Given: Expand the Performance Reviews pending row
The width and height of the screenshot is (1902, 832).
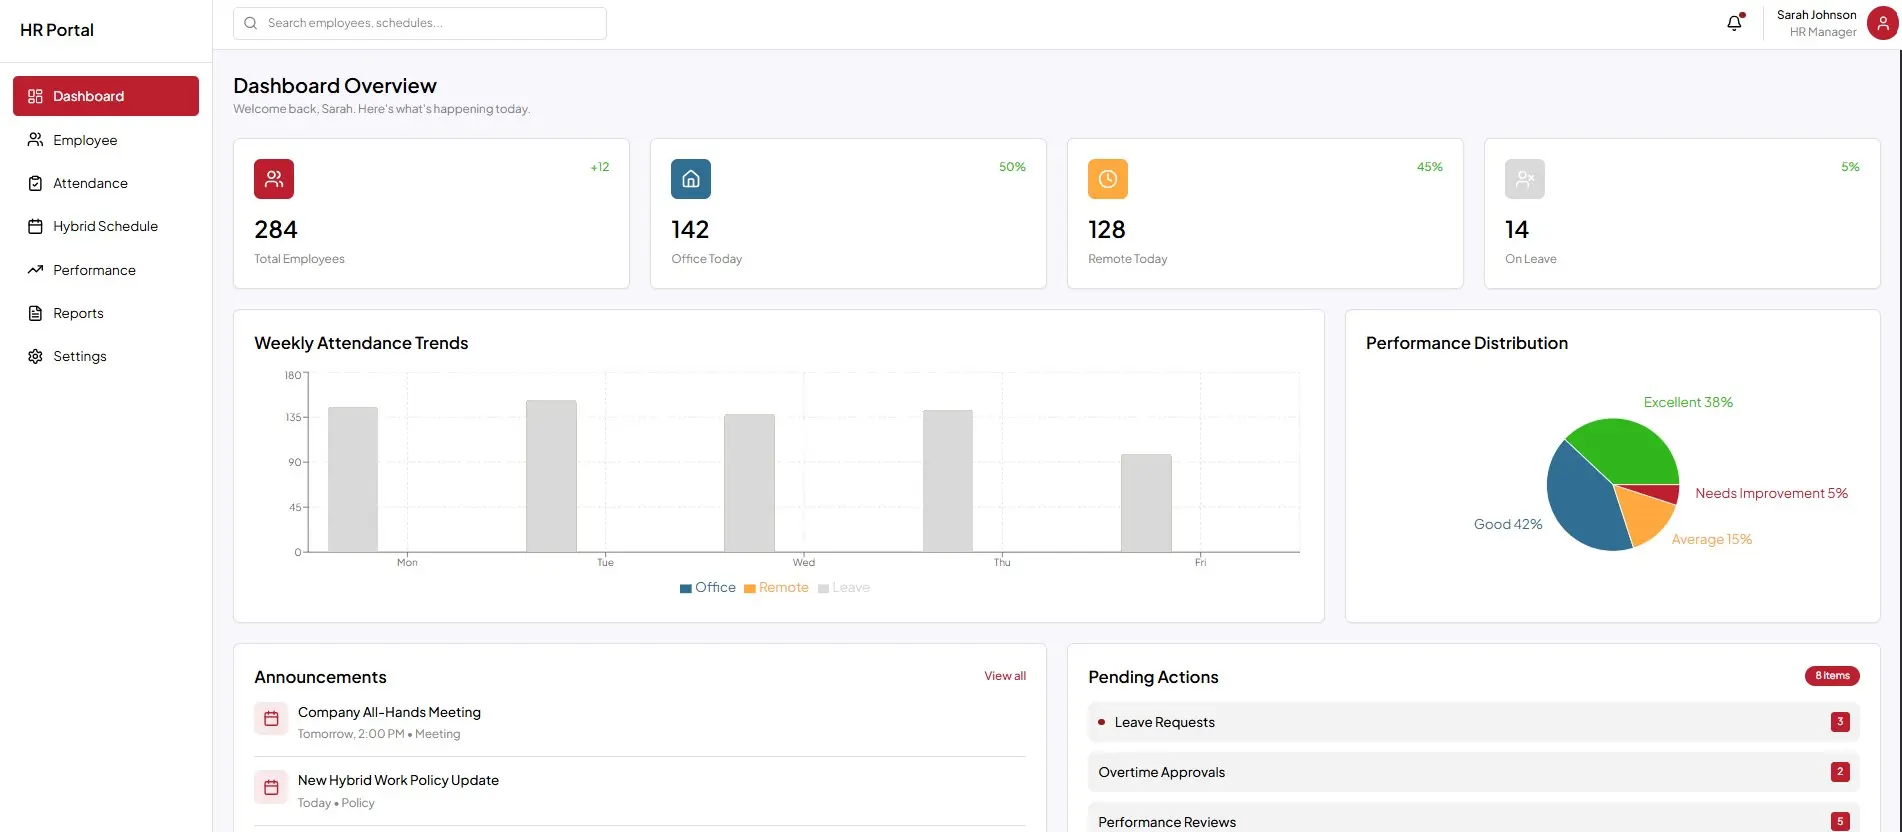Looking at the screenshot, I should [x=1472, y=821].
